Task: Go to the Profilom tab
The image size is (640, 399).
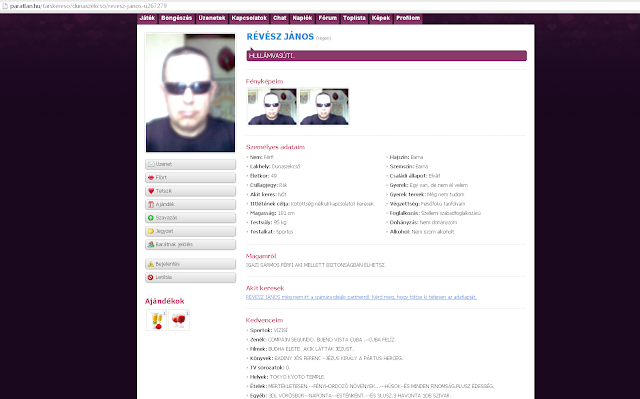Action: point(408,18)
